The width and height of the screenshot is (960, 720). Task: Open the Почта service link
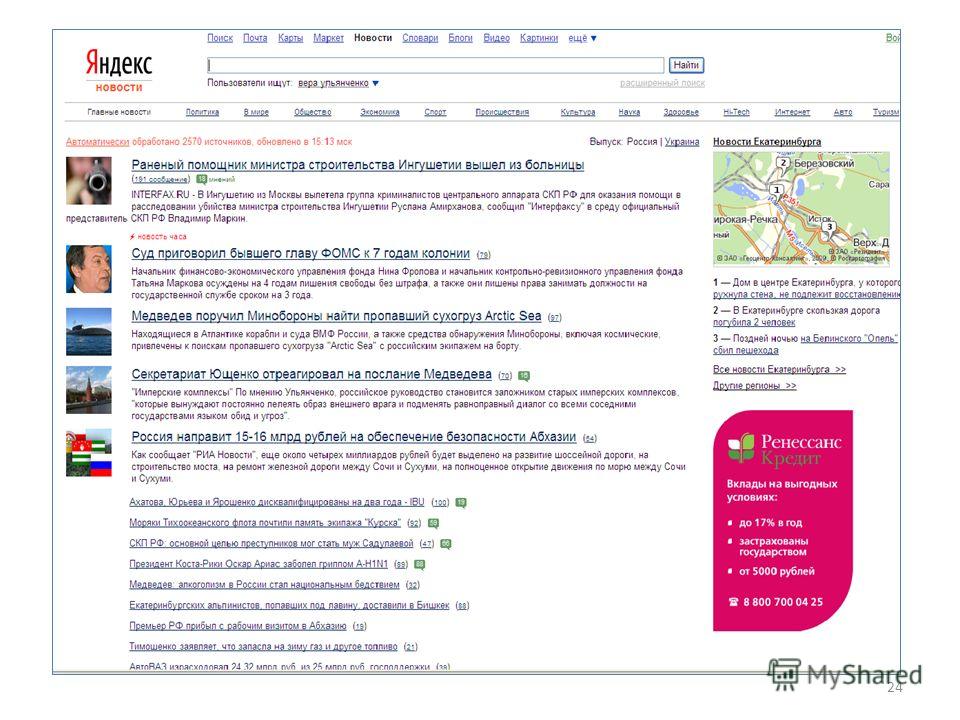[x=255, y=38]
